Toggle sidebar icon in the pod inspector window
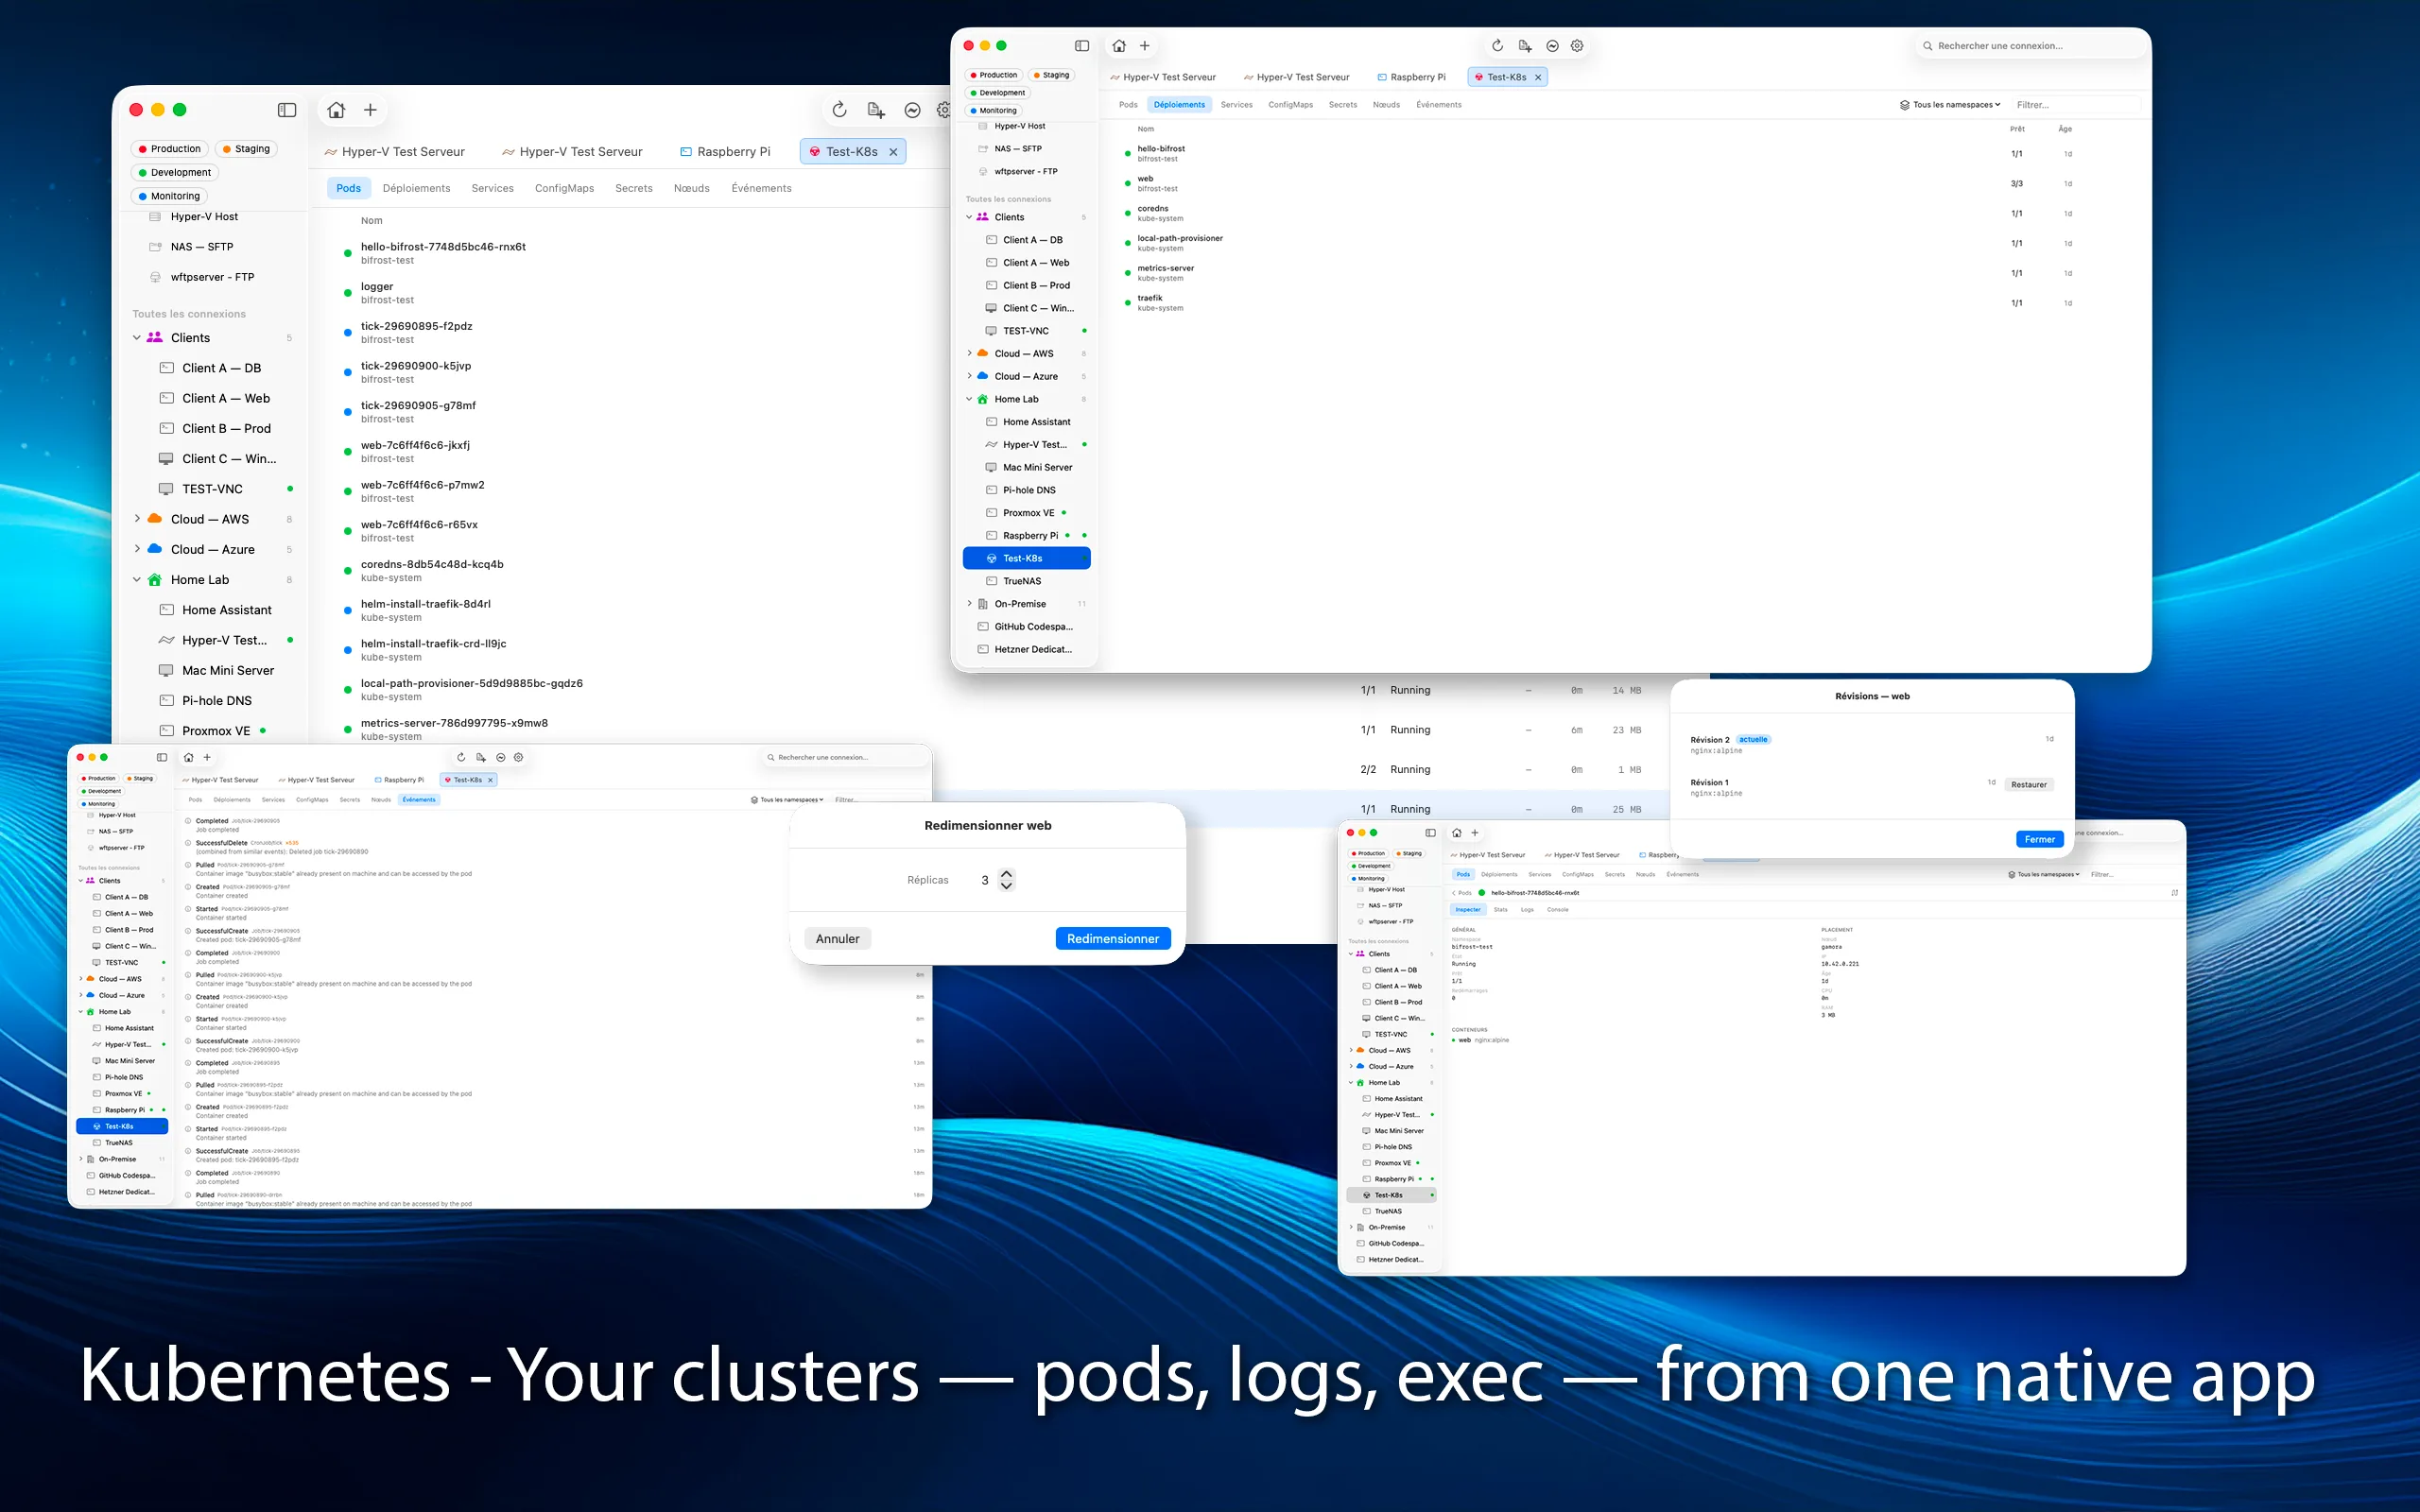The width and height of the screenshot is (2420, 1512). (x=1430, y=832)
